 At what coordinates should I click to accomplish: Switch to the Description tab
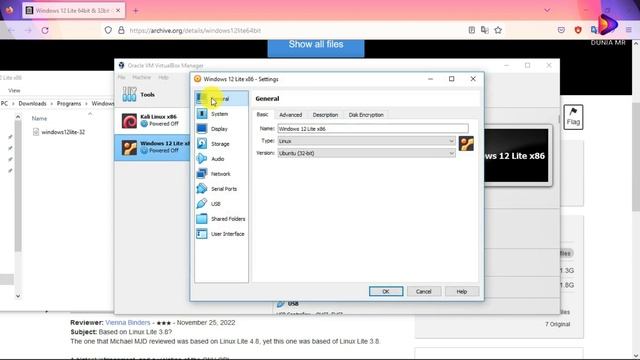(x=325, y=115)
